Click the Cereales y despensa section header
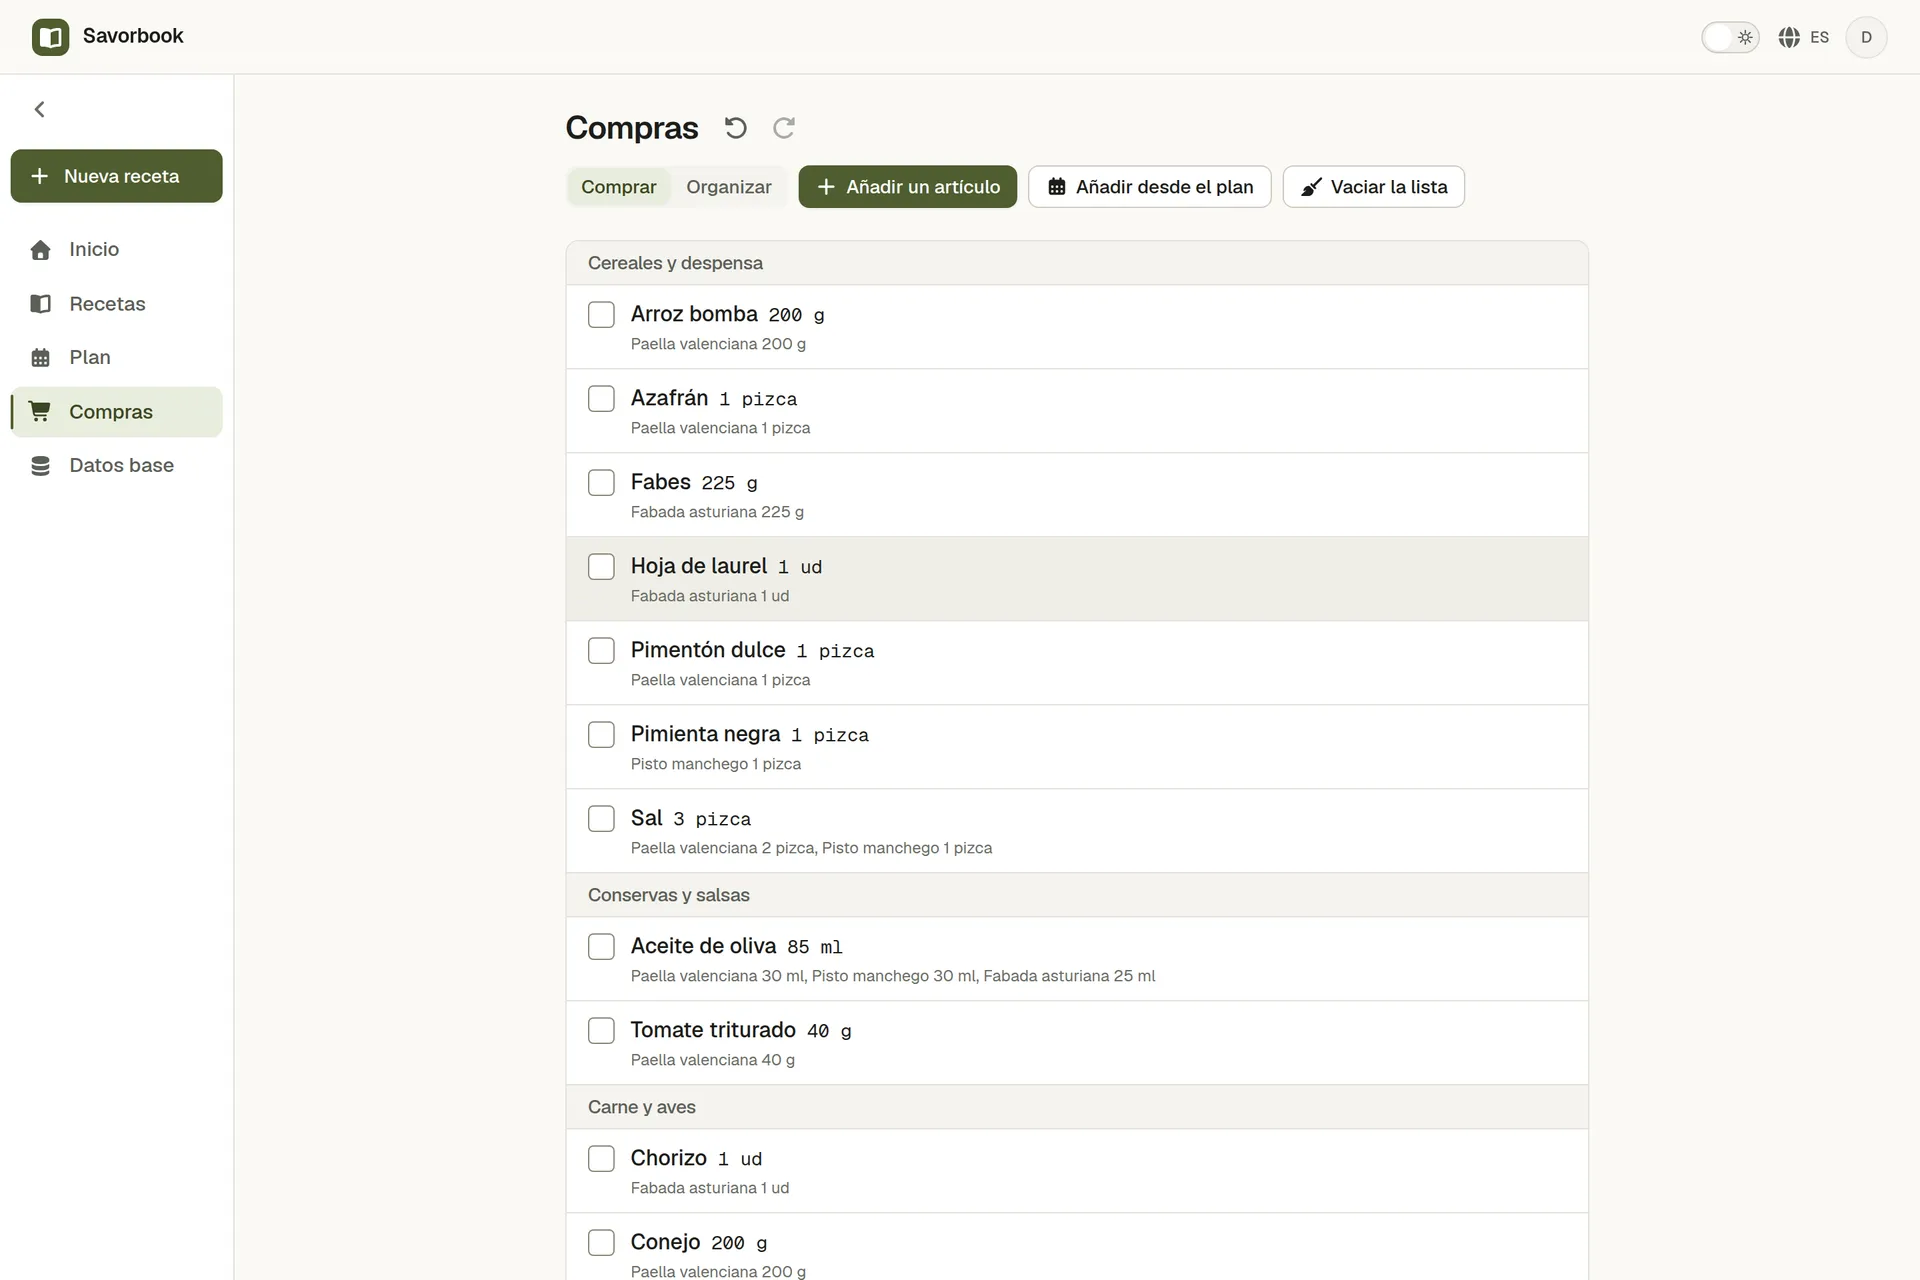Screen dimensions: 1920x1280 tap(1077, 264)
